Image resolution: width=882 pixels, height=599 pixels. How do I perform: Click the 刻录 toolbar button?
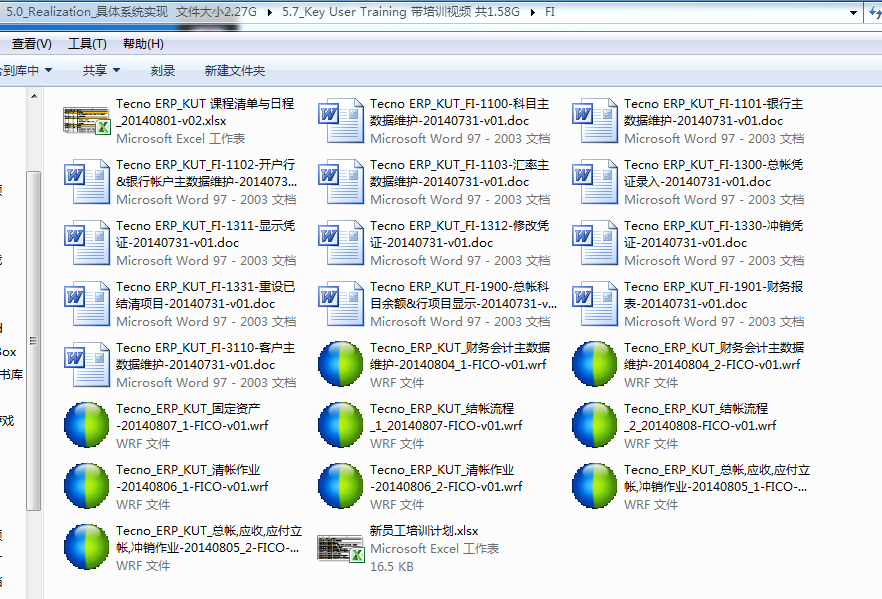163,70
